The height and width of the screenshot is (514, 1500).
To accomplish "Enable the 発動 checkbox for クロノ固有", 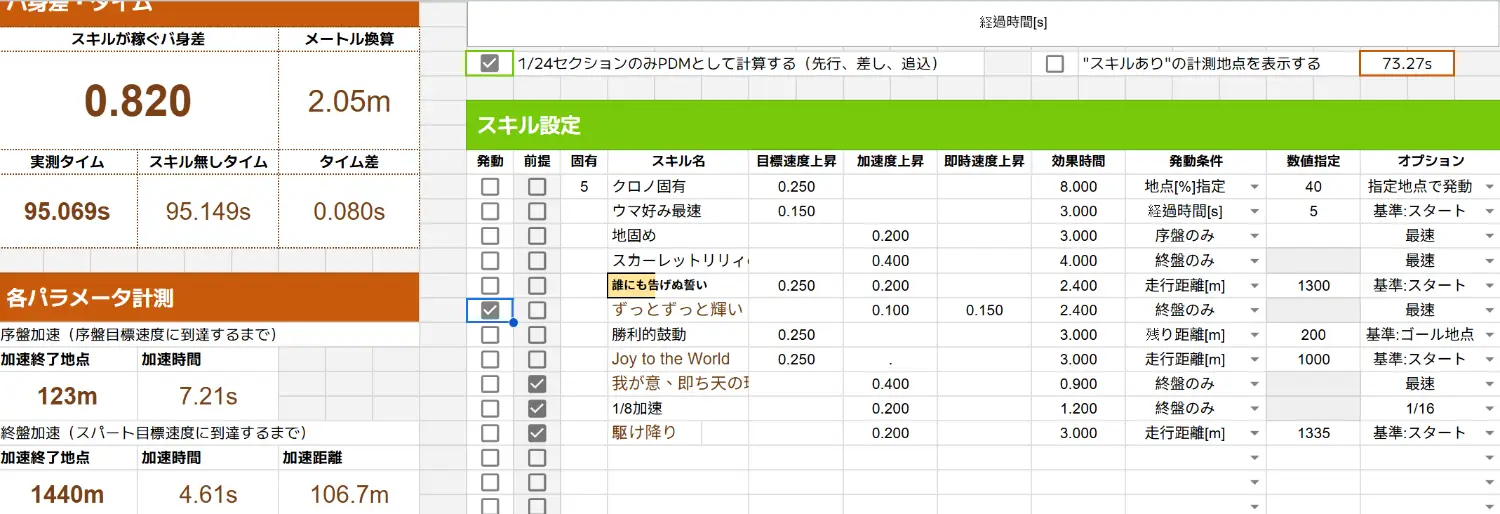I will (x=490, y=187).
